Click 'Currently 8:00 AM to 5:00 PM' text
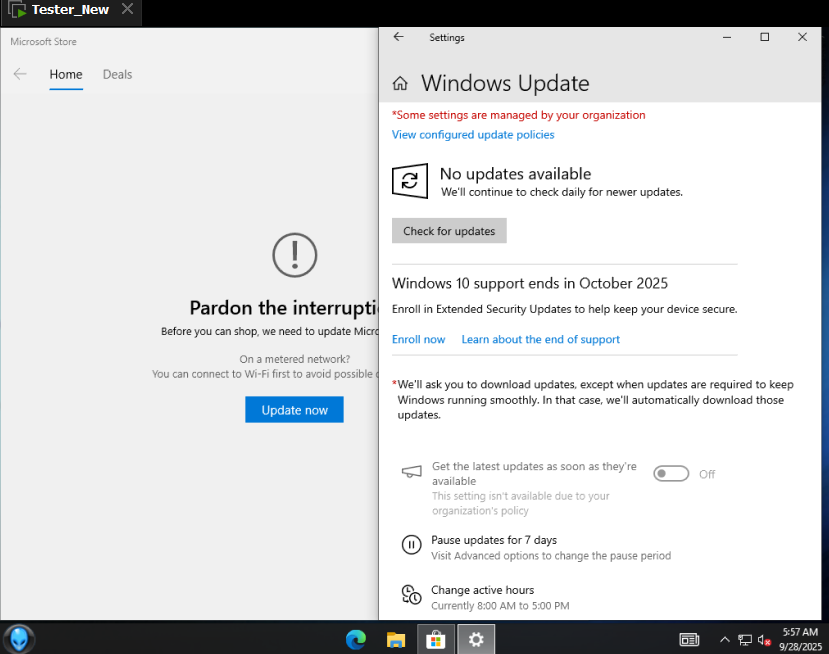The width and height of the screenshot is (829, 654). (x=500, y=606)
